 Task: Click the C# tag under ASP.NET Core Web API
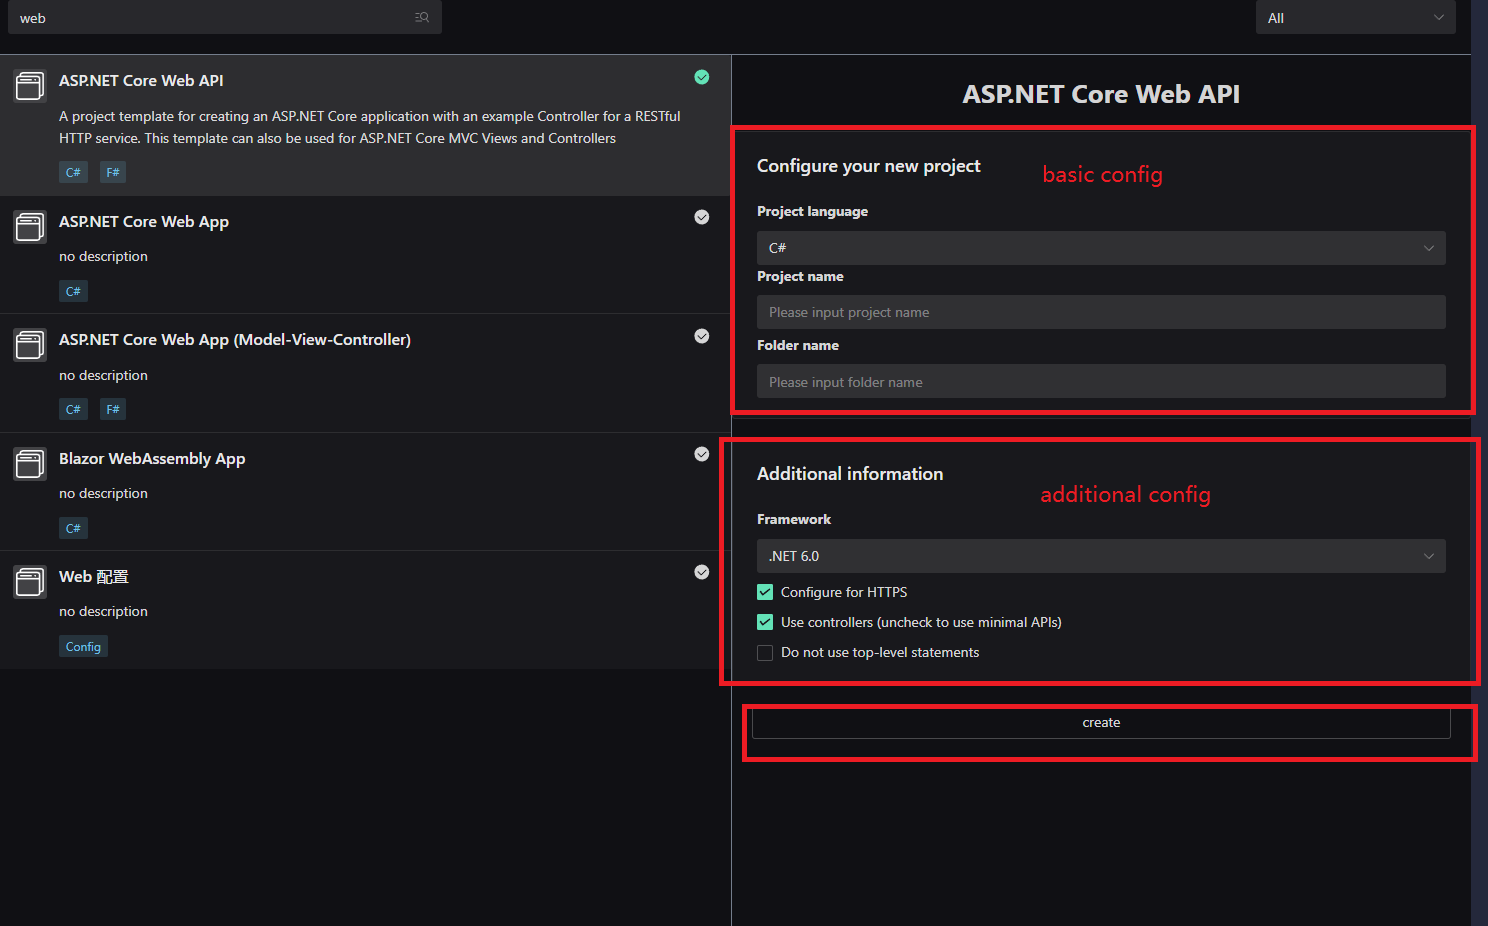(73, 172)
